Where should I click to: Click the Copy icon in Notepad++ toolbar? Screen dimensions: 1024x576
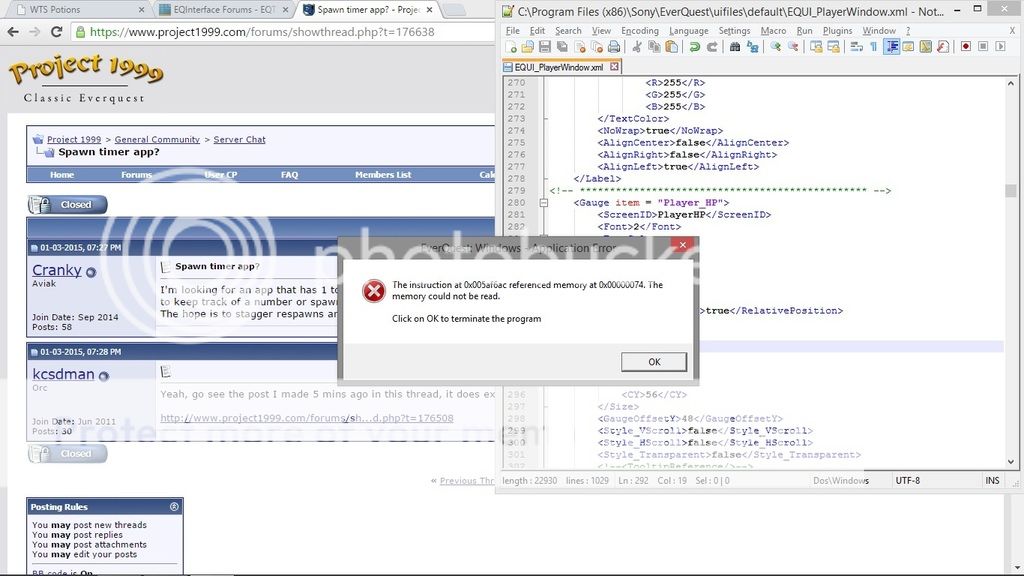coord(654,47)
